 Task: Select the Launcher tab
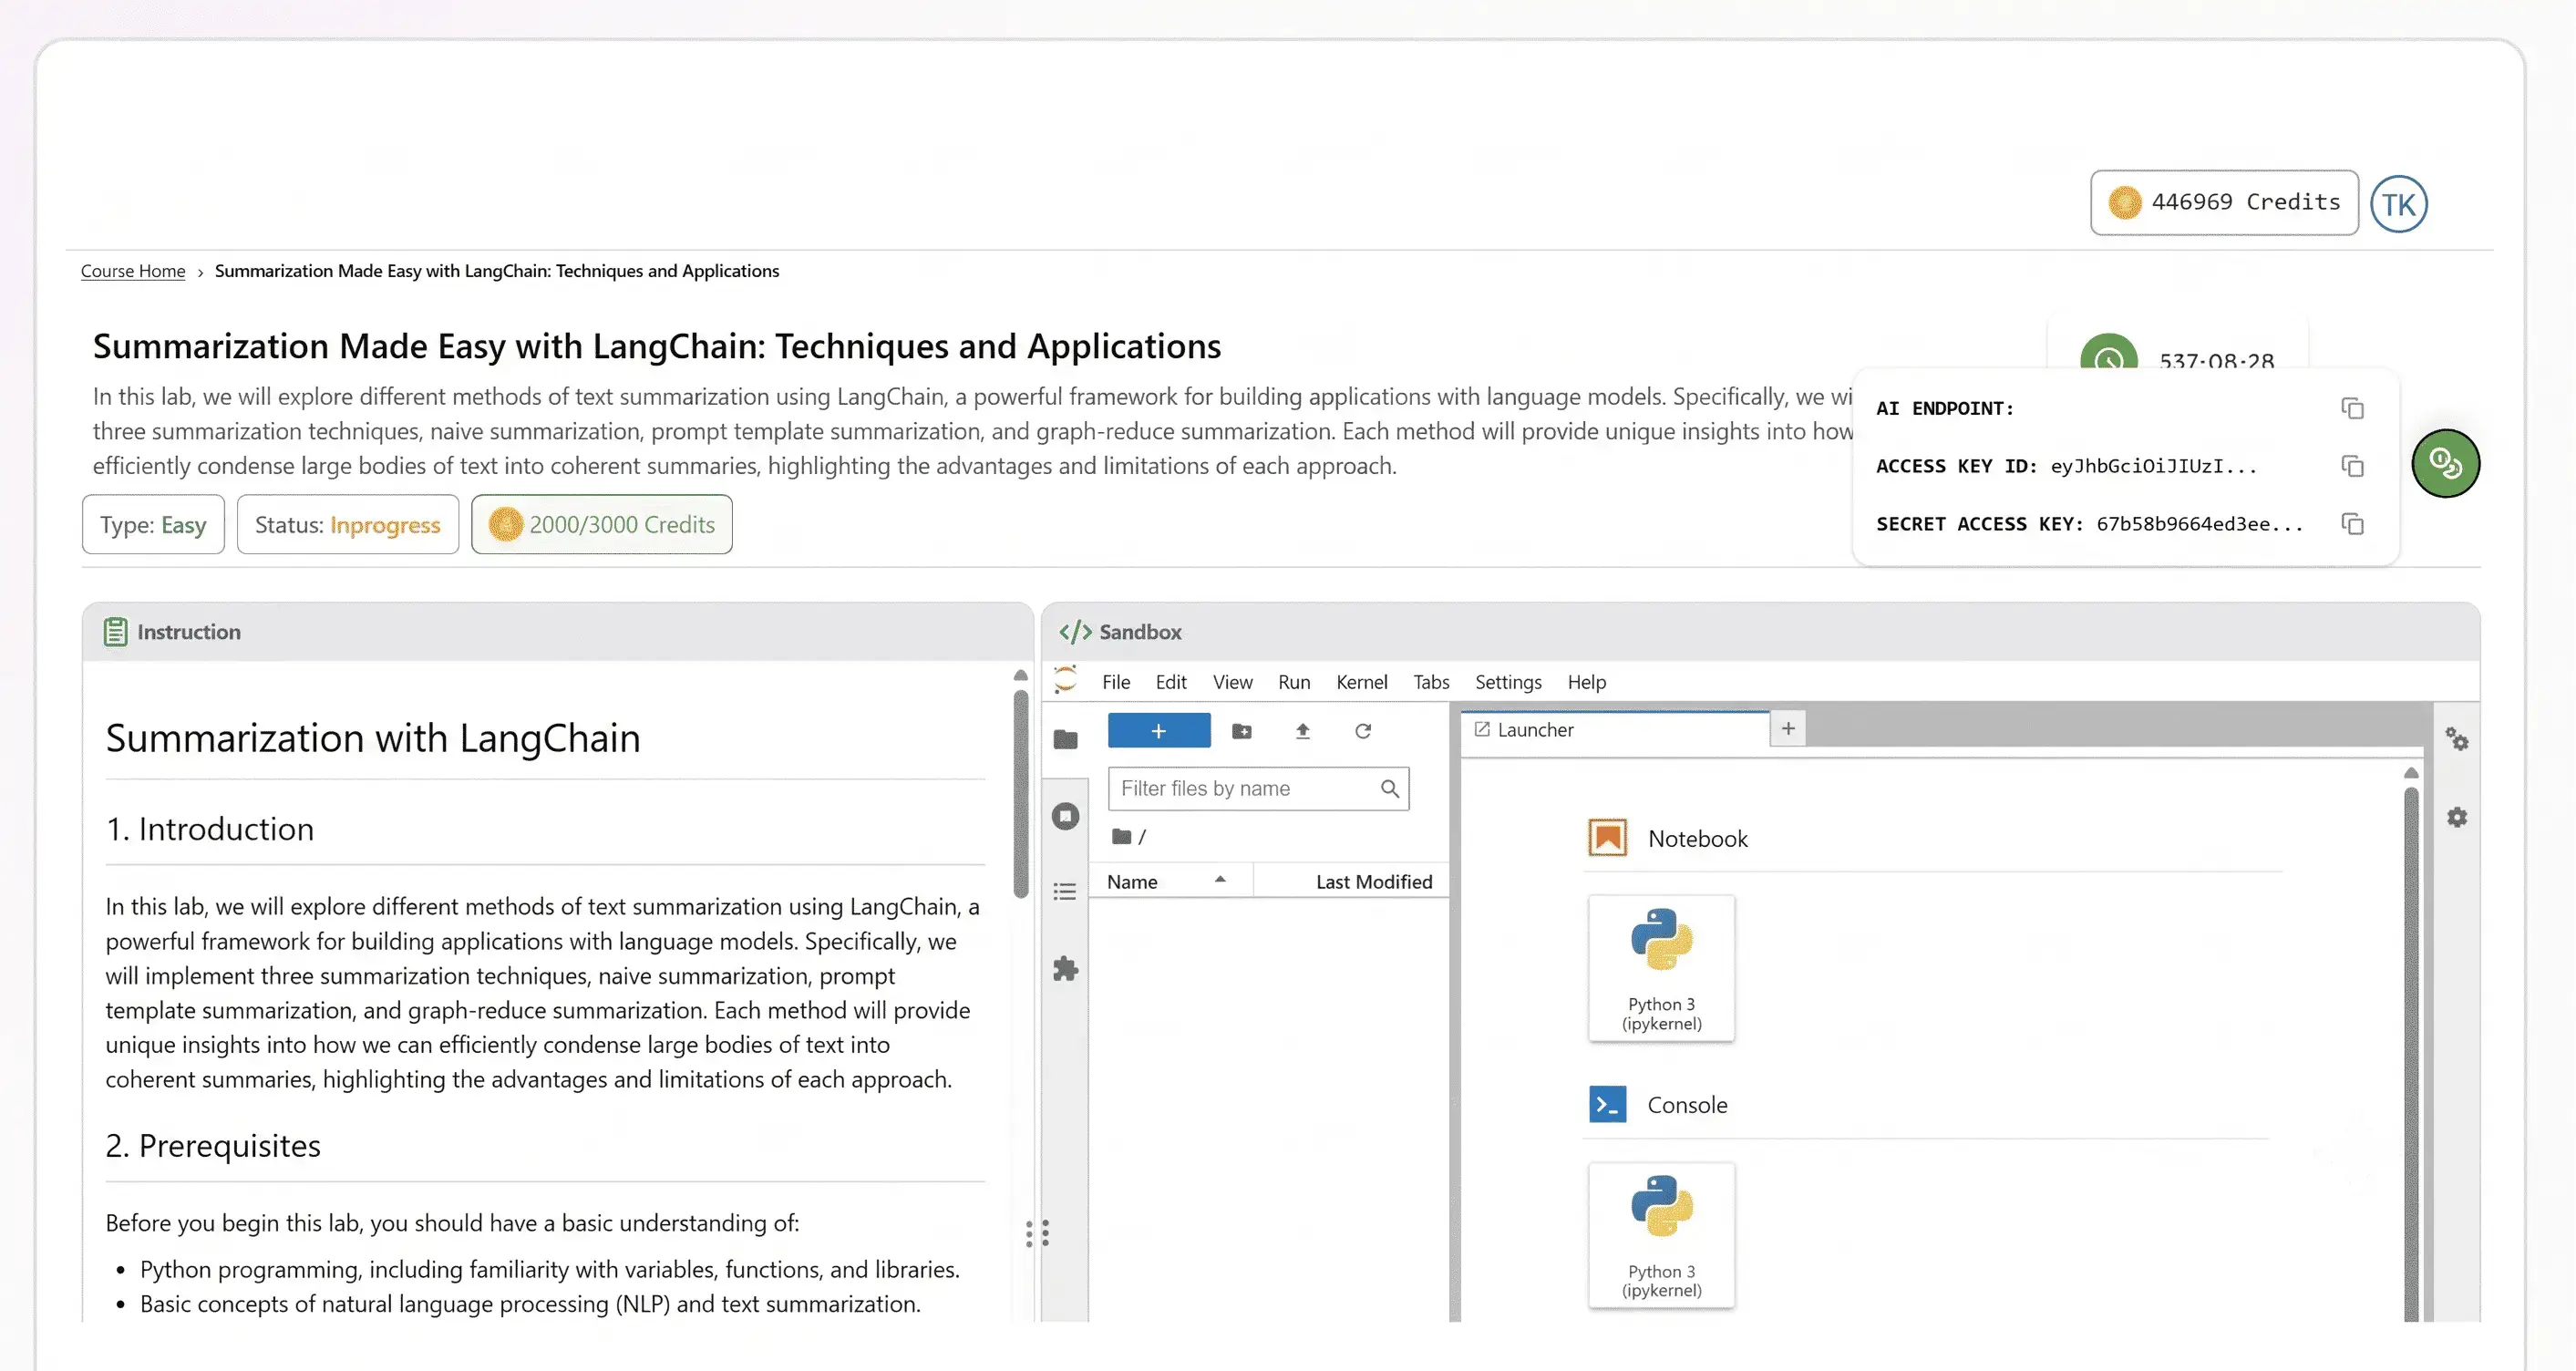click(1615, 730)
